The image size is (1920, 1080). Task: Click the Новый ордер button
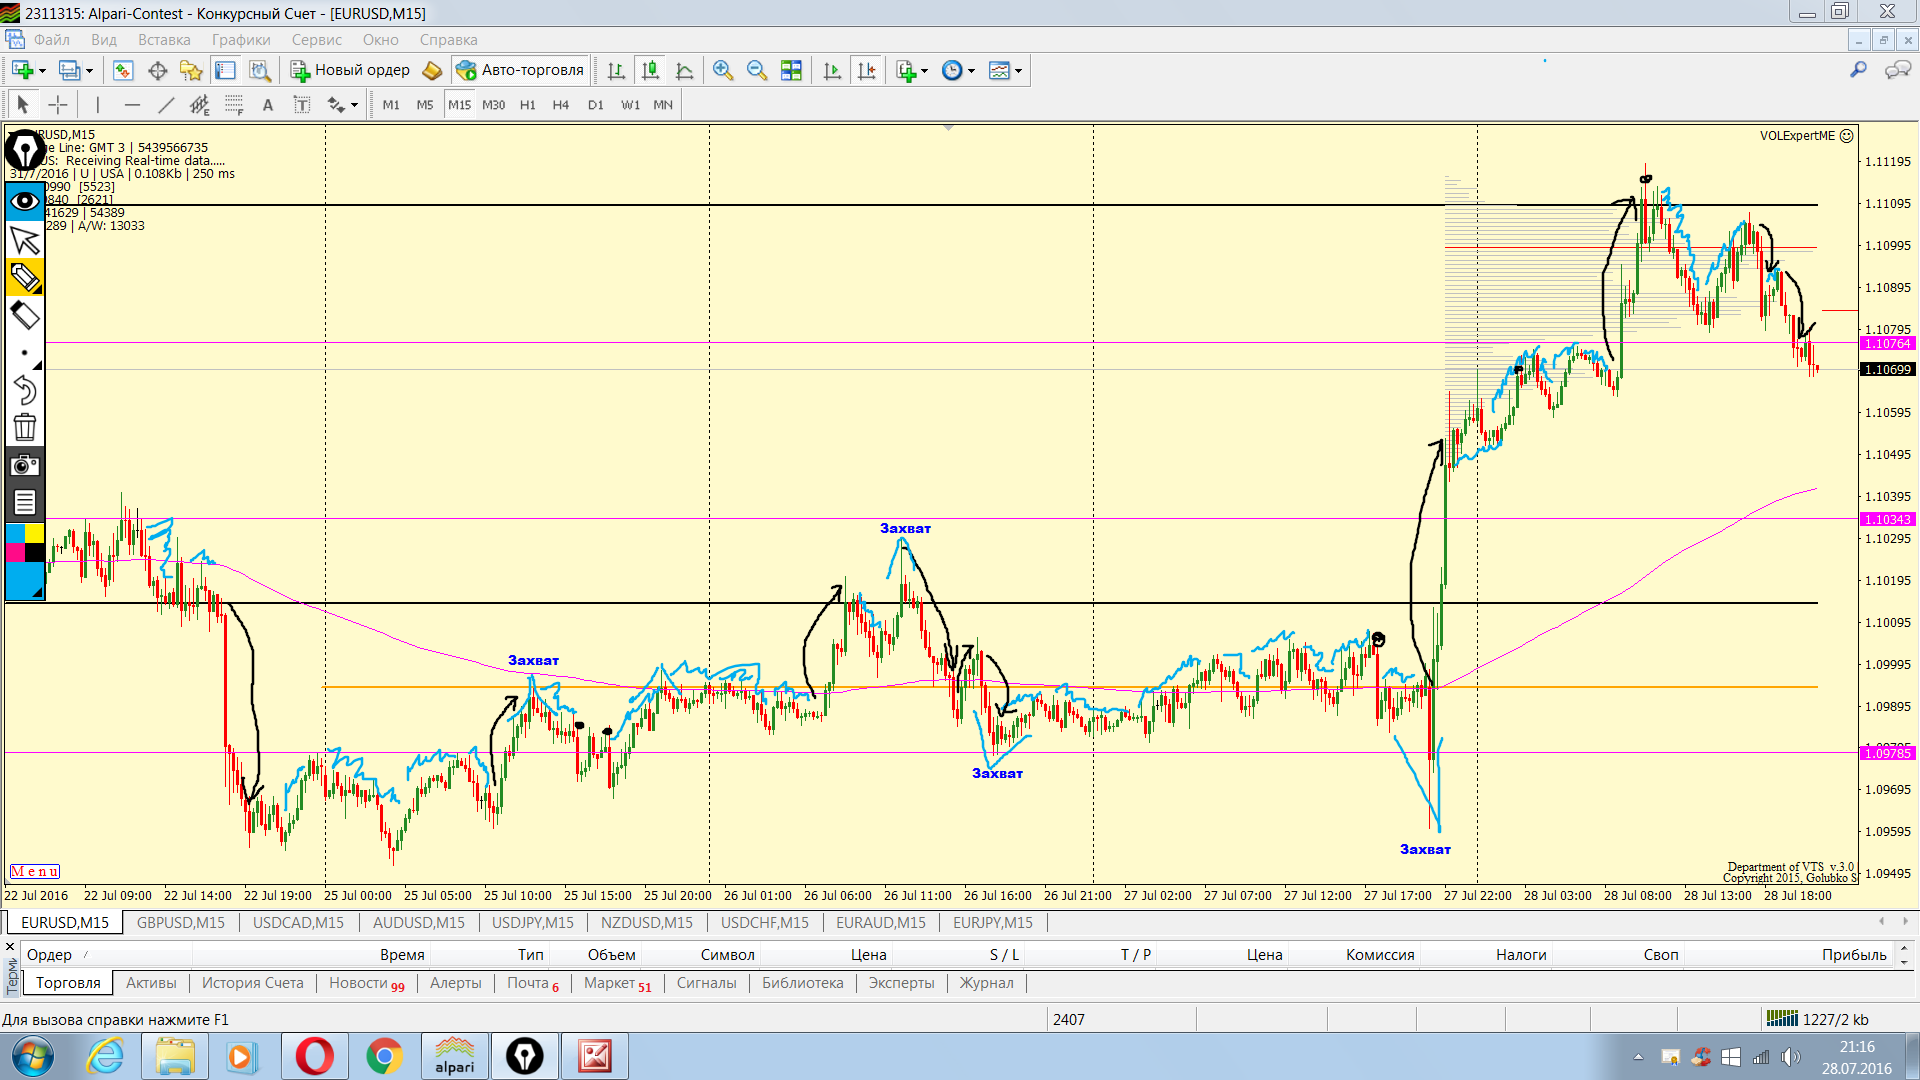[350, 70]
